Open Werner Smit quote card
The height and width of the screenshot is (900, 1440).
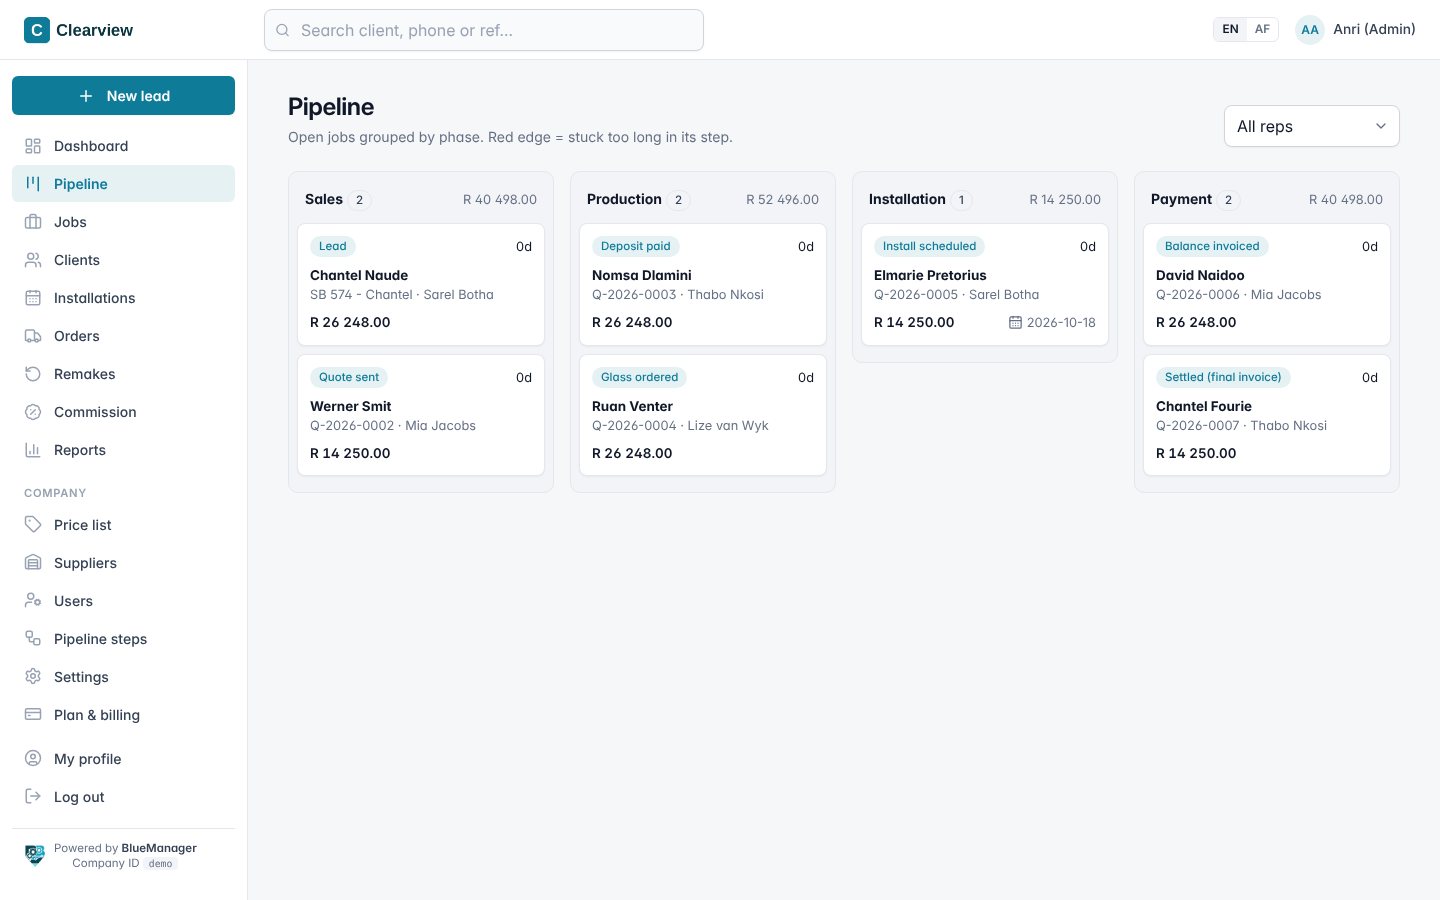421,415
